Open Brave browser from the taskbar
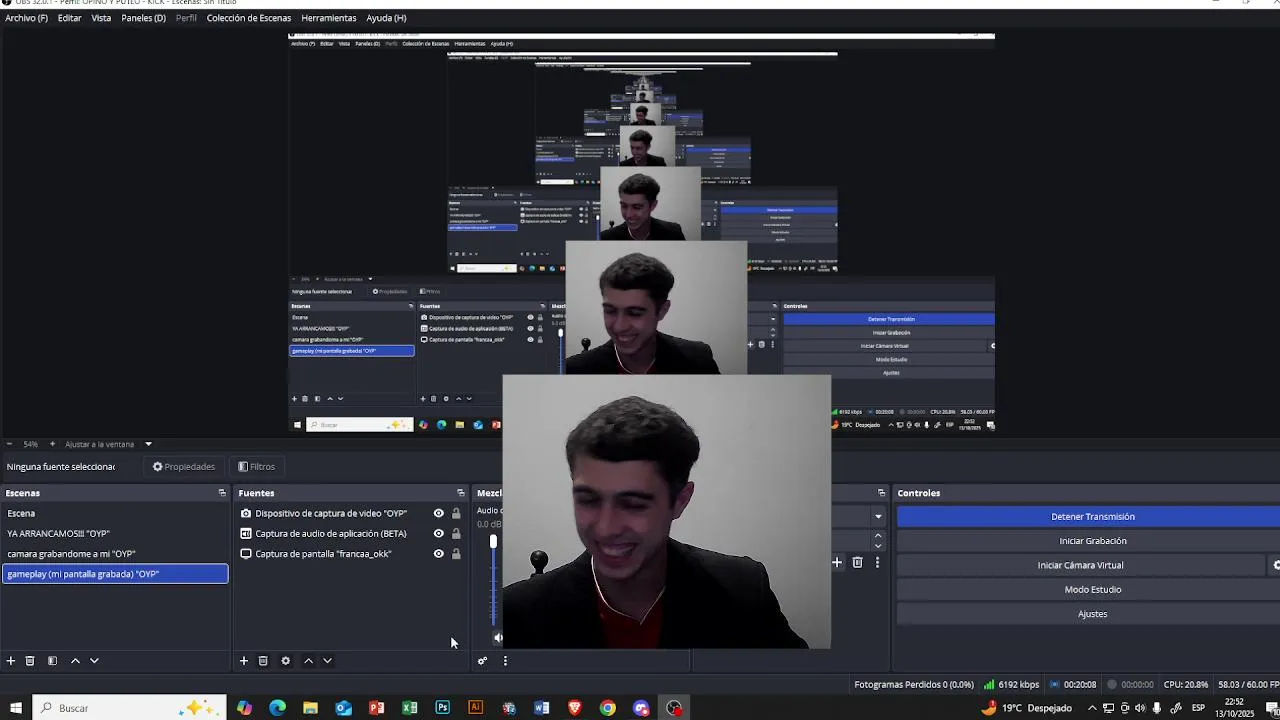The image size is (1280, 720). click(574, 708)
